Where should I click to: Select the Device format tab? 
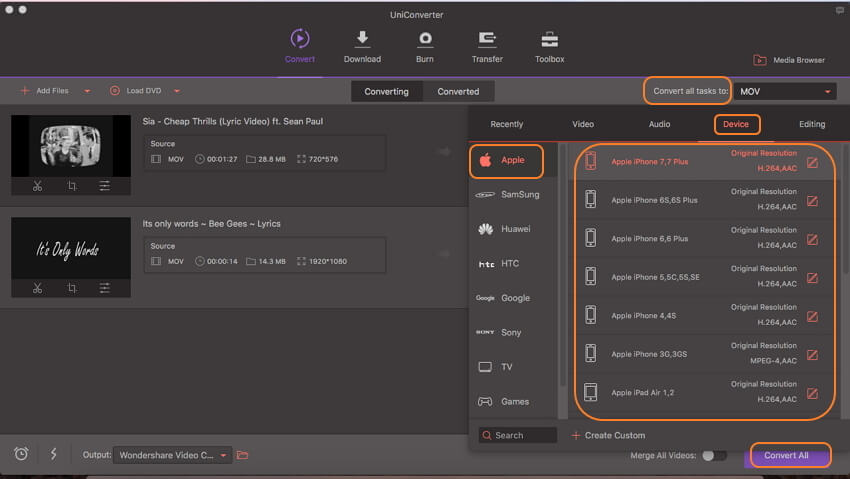pos(736,124)
